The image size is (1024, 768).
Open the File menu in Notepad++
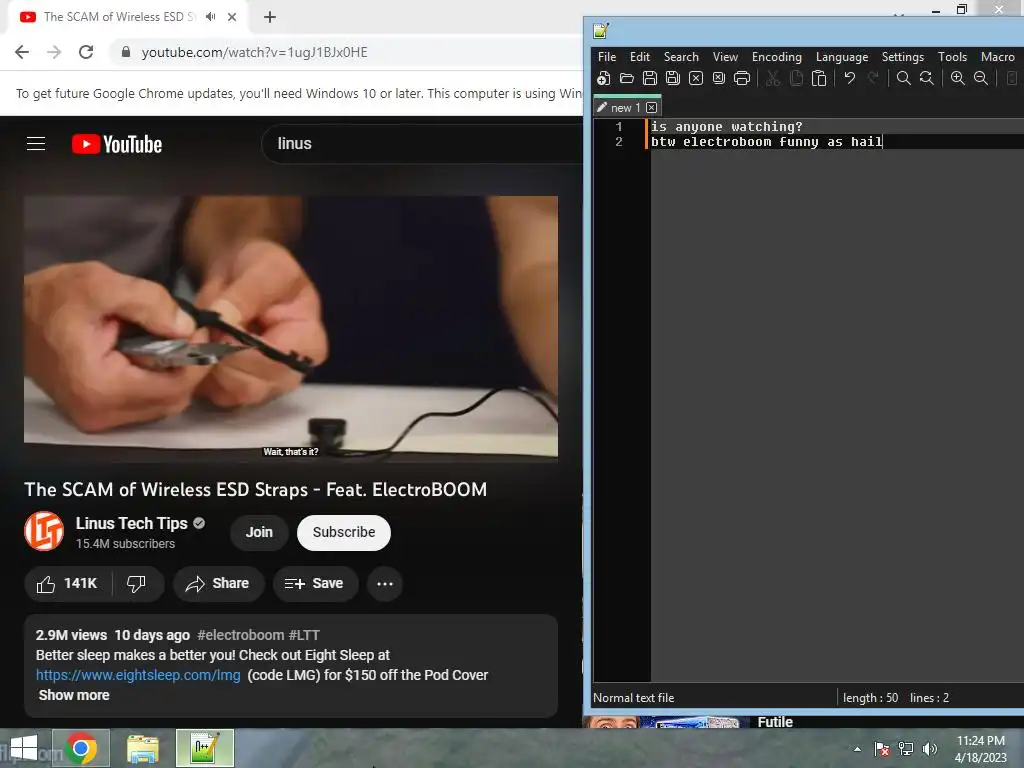607,57
